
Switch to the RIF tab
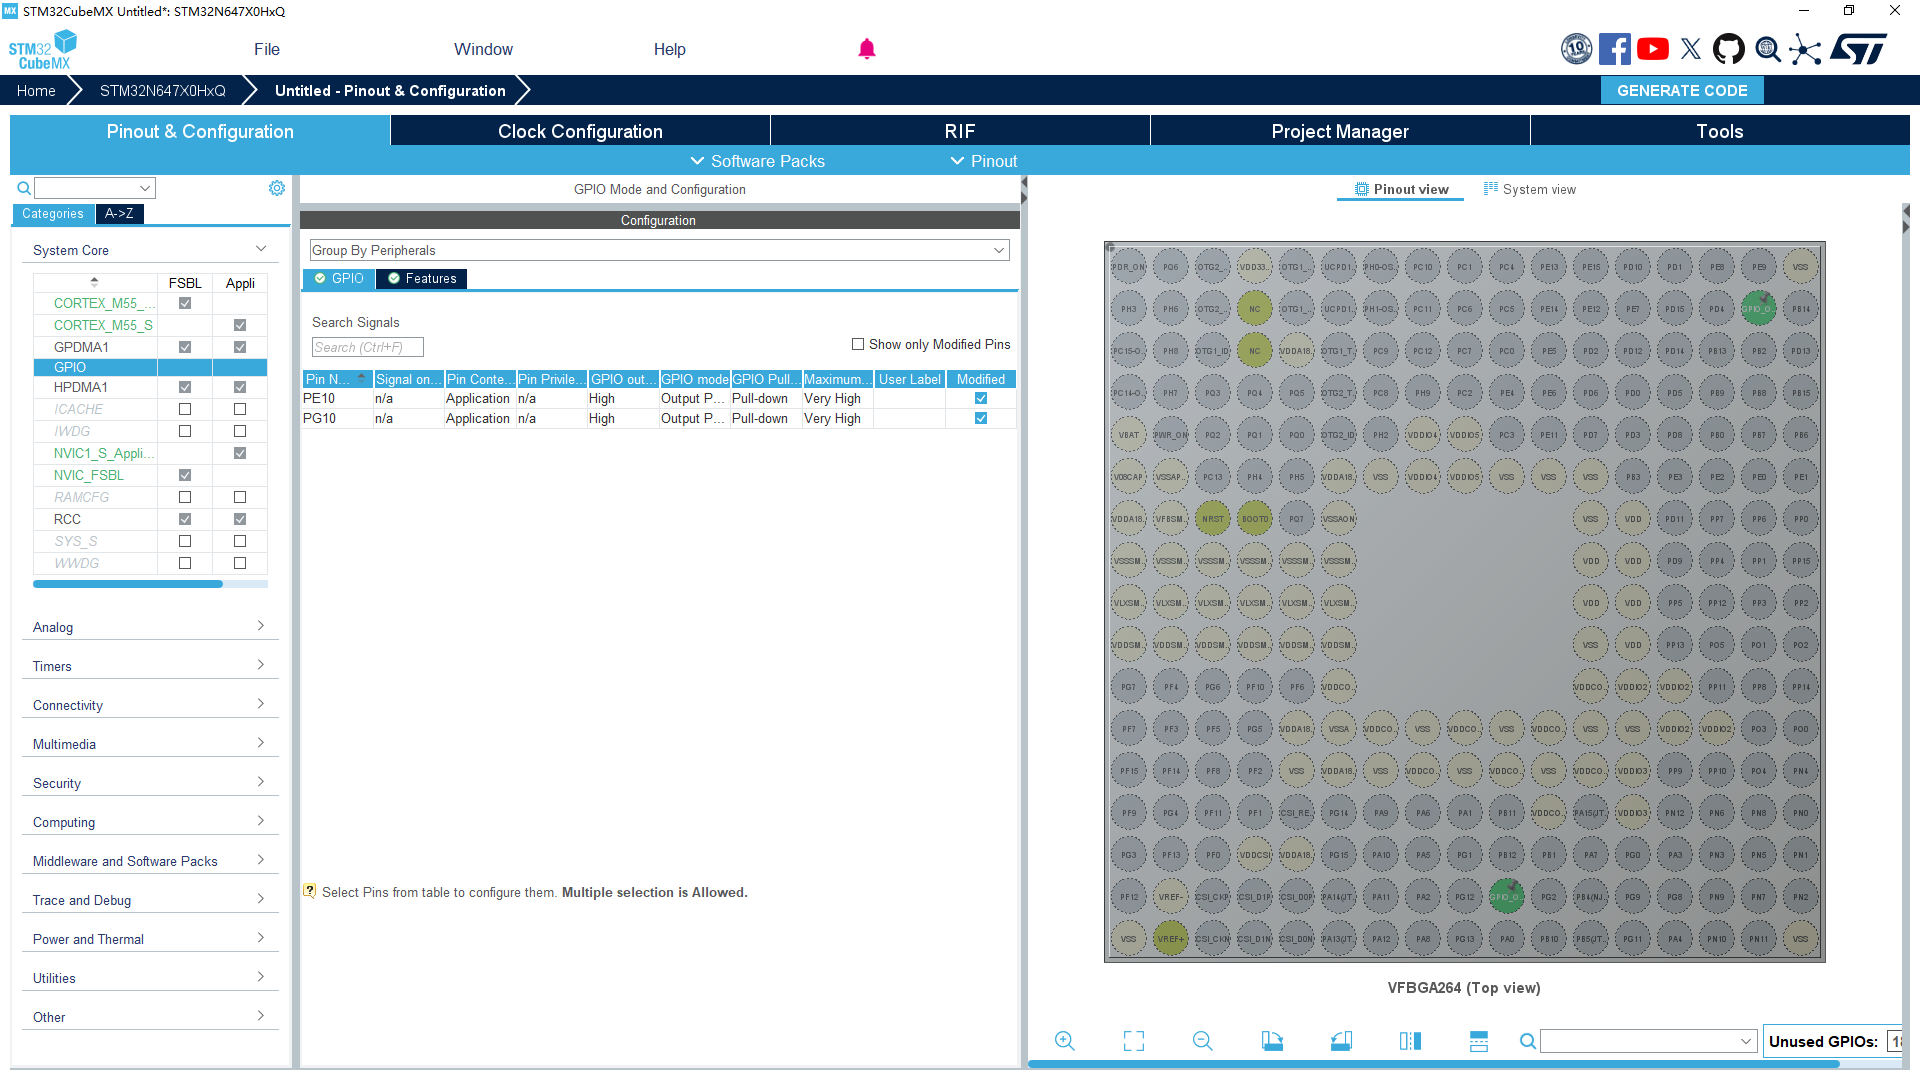coord(960,131)
